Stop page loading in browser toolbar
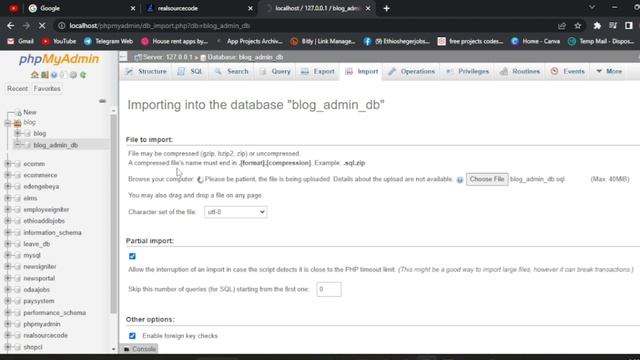Screen dimensions: 640x360 click(x=42, y=26)
